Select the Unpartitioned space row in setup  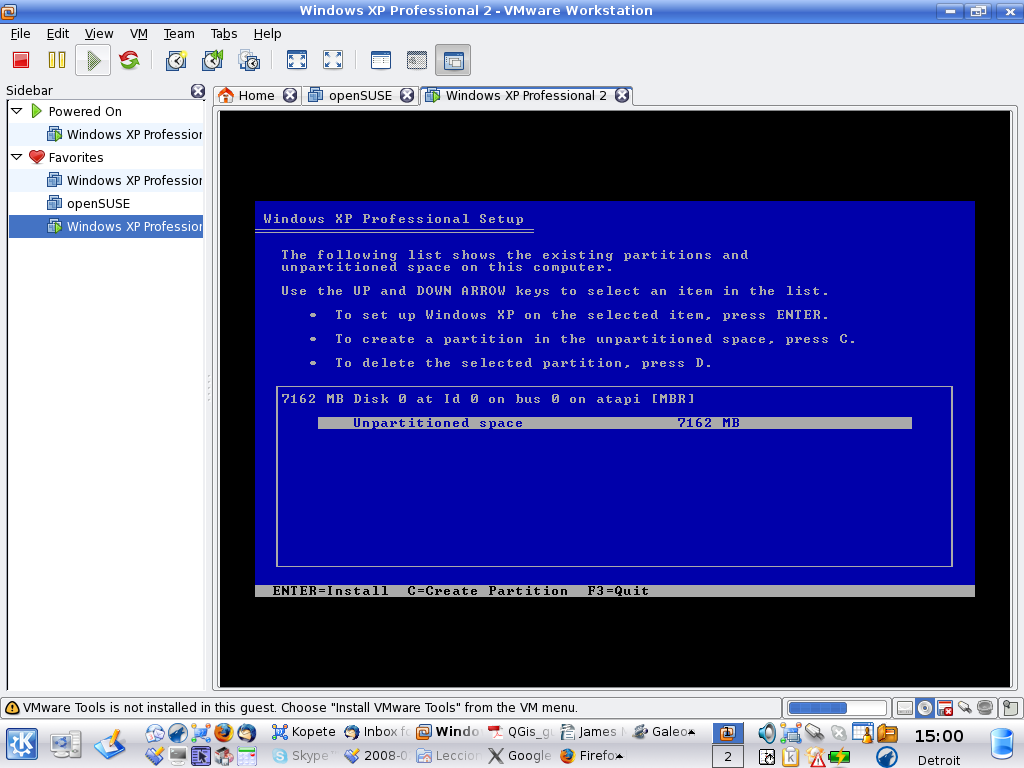(614, 423)
